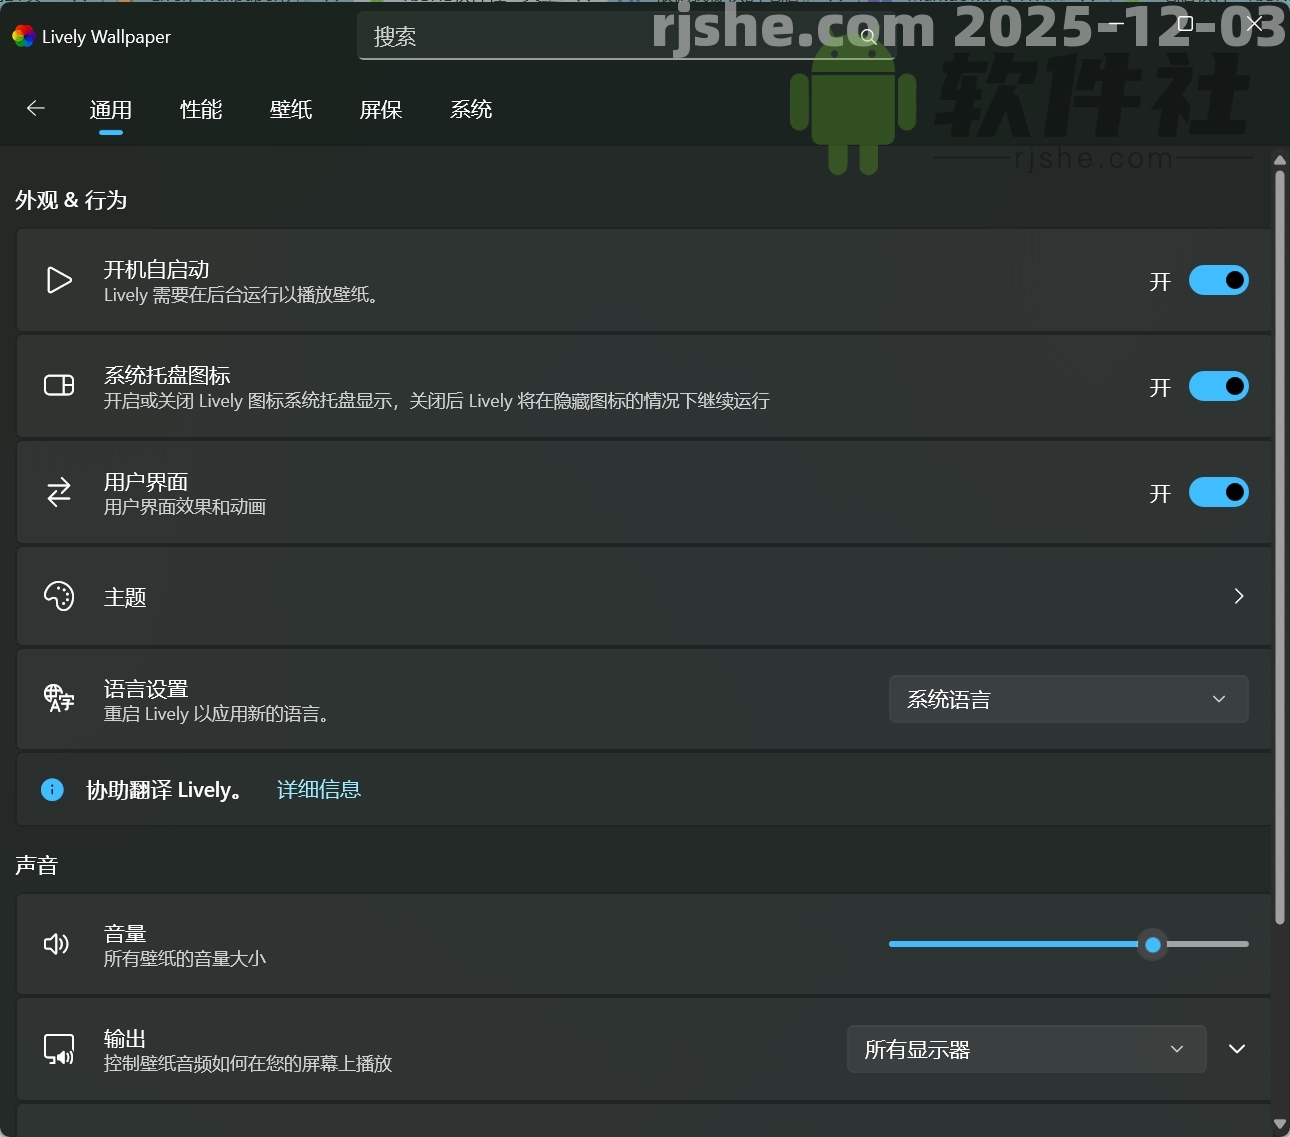Open the 系统语言 language dropdown

coord(1068,699)
